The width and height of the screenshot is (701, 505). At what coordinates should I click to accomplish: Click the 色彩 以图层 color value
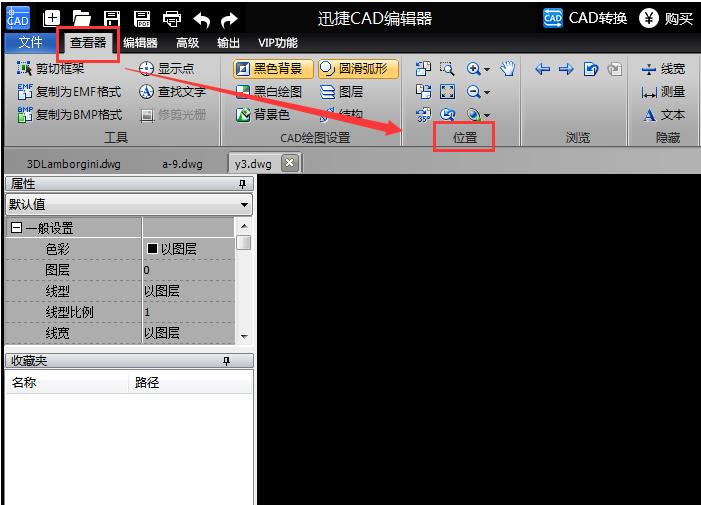point(189,249)
